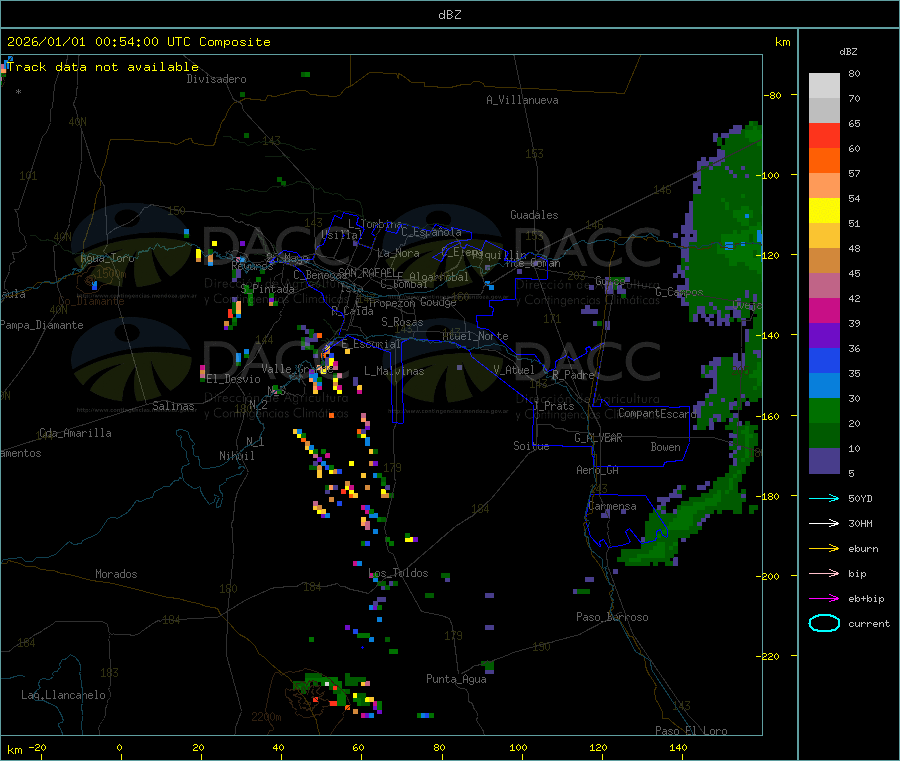Click the 35 dBZ blue legend swatch

click(824, 360)
